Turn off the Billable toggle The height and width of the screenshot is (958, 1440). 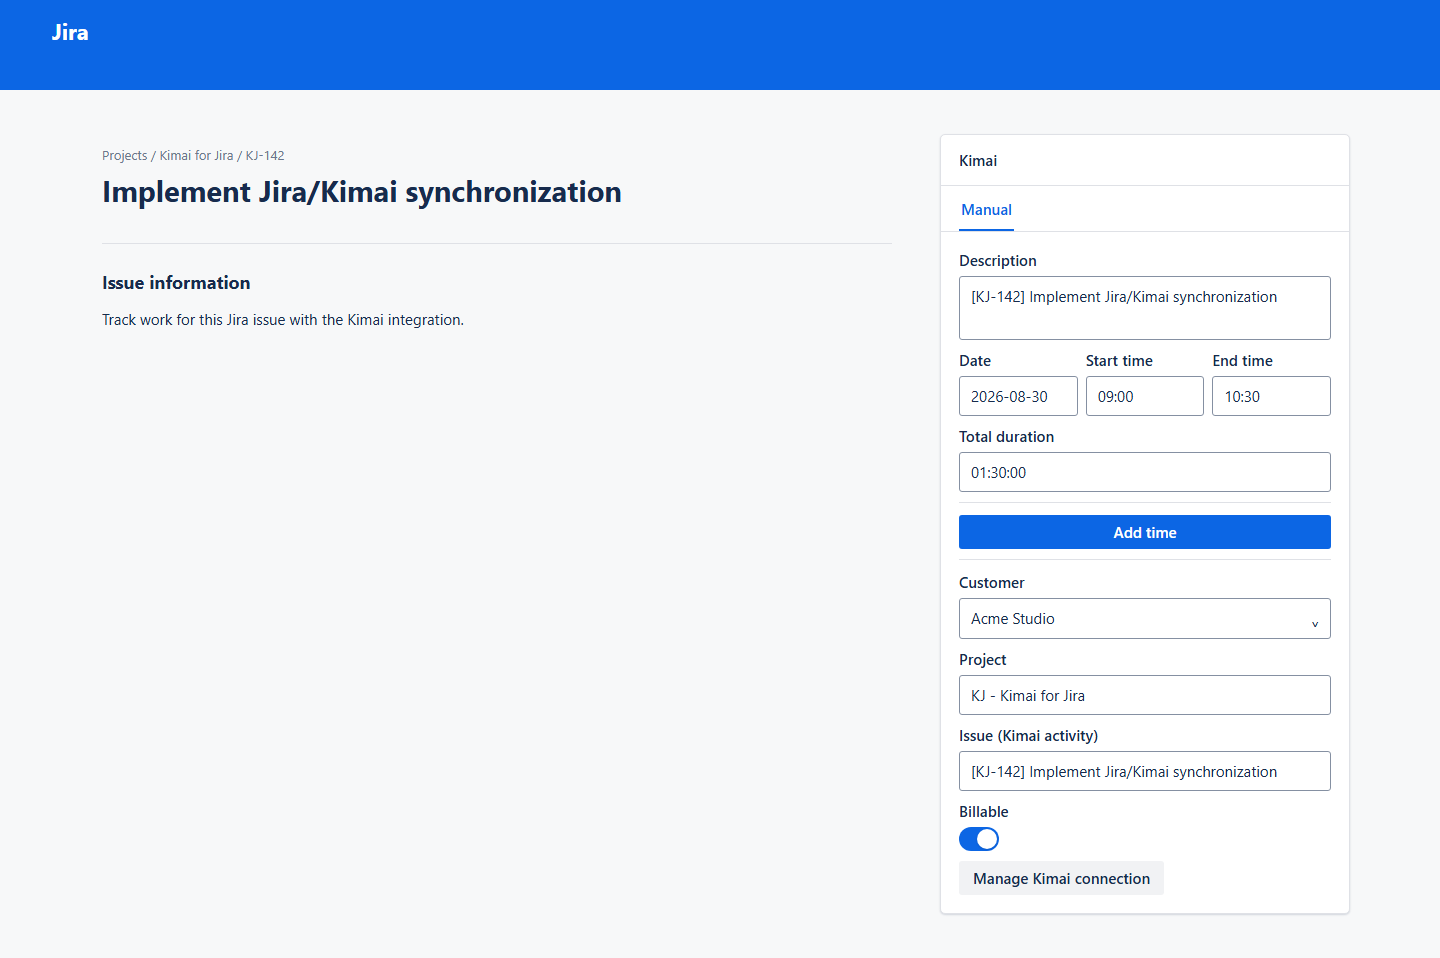(979, 839)
